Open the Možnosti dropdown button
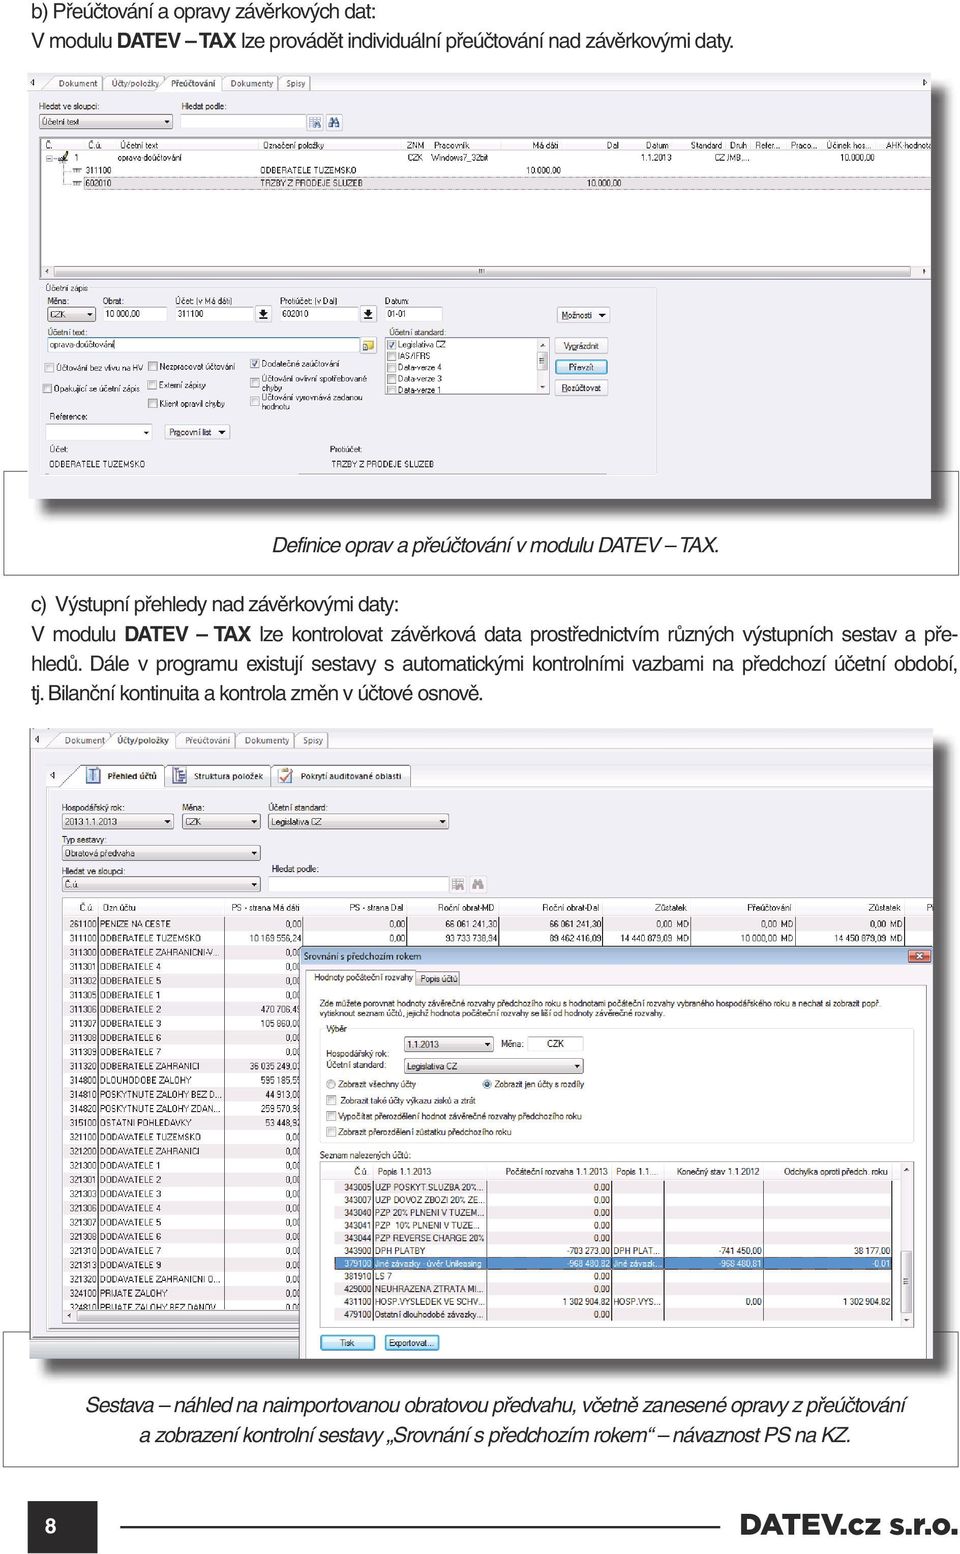 pos(584,315)
